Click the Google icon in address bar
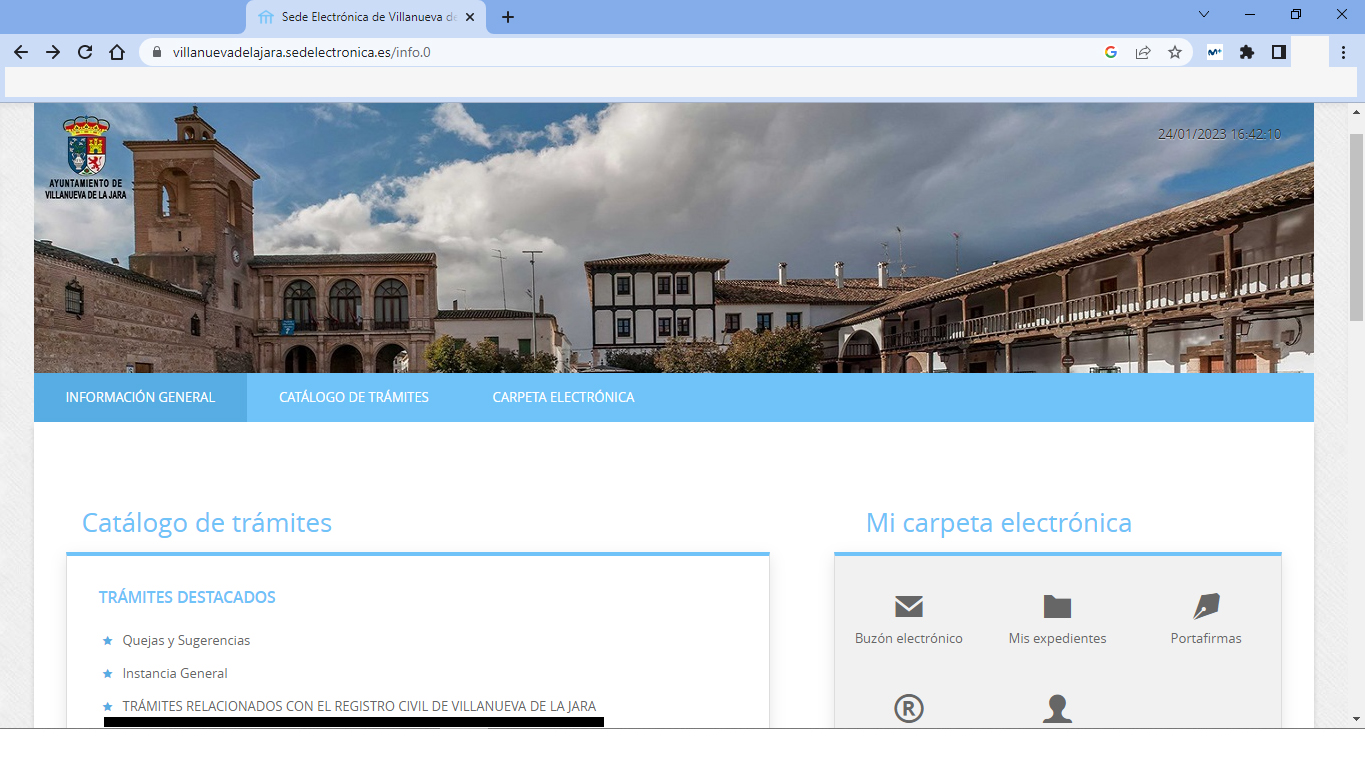The image size is (1365, 768). click(1111, 52)
